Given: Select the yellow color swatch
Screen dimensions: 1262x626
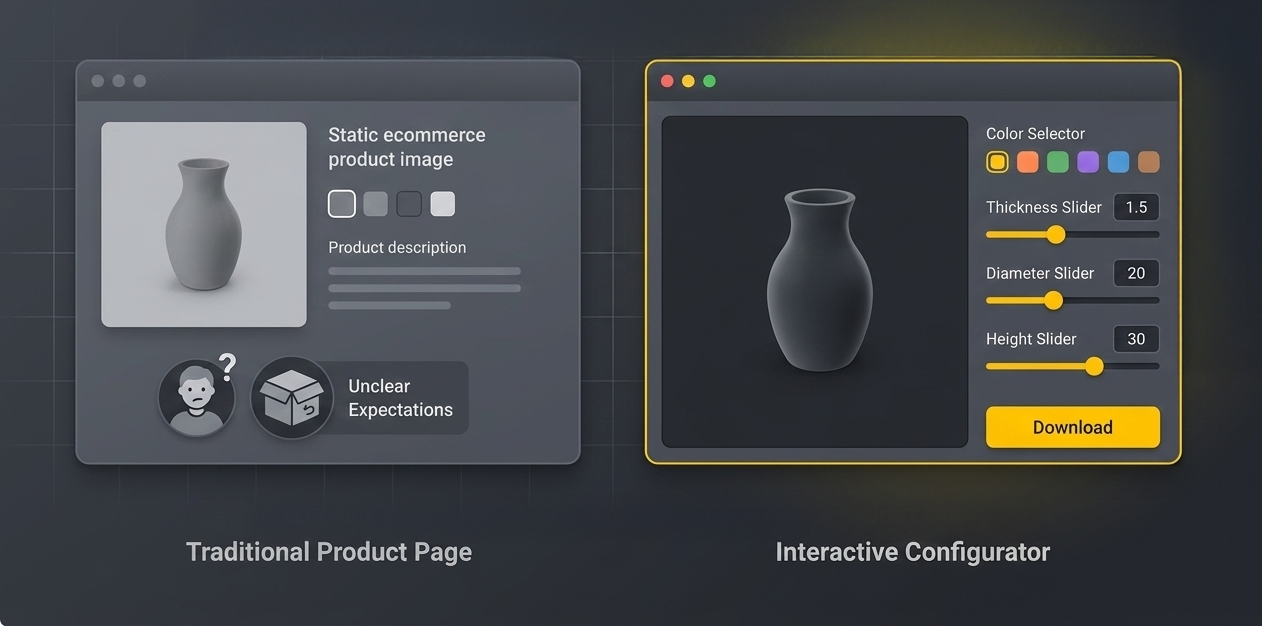Looking at the screenshot, I should (997, 162).
